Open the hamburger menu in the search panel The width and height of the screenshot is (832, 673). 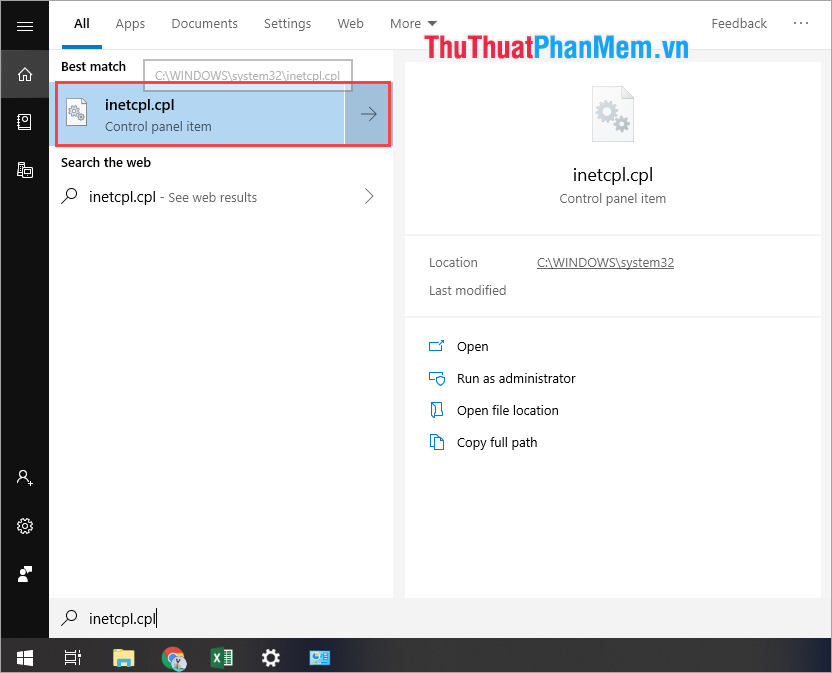pos(24,24)
